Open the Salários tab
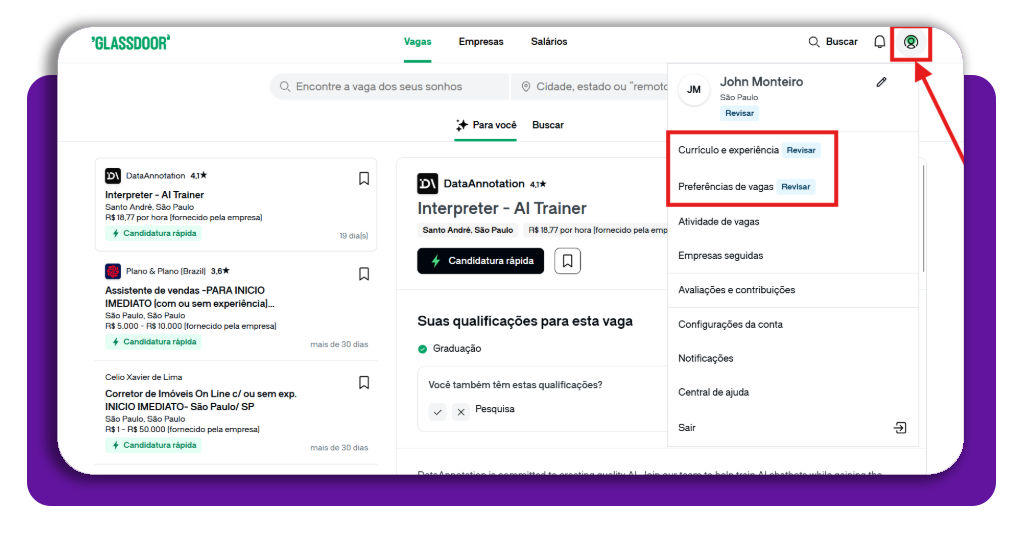This screenshot has width=1024, height=536. (549, 42)
